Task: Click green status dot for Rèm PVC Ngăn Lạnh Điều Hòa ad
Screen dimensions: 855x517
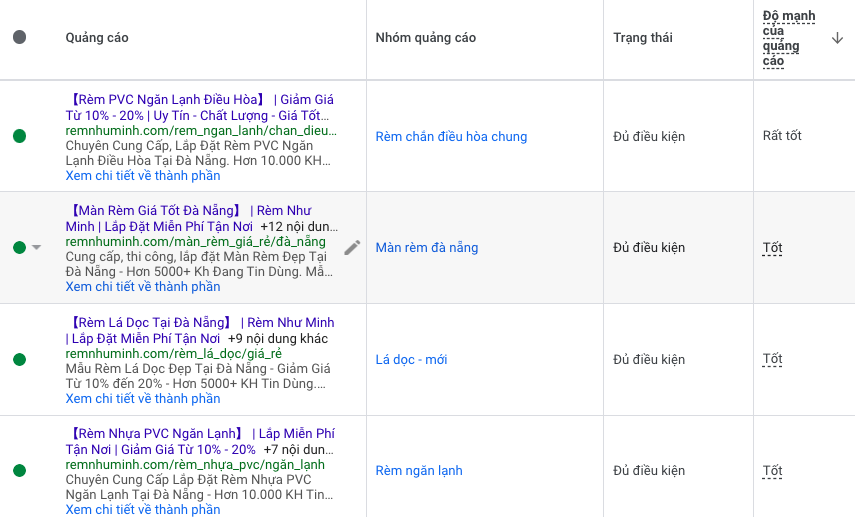Action: 19,136
